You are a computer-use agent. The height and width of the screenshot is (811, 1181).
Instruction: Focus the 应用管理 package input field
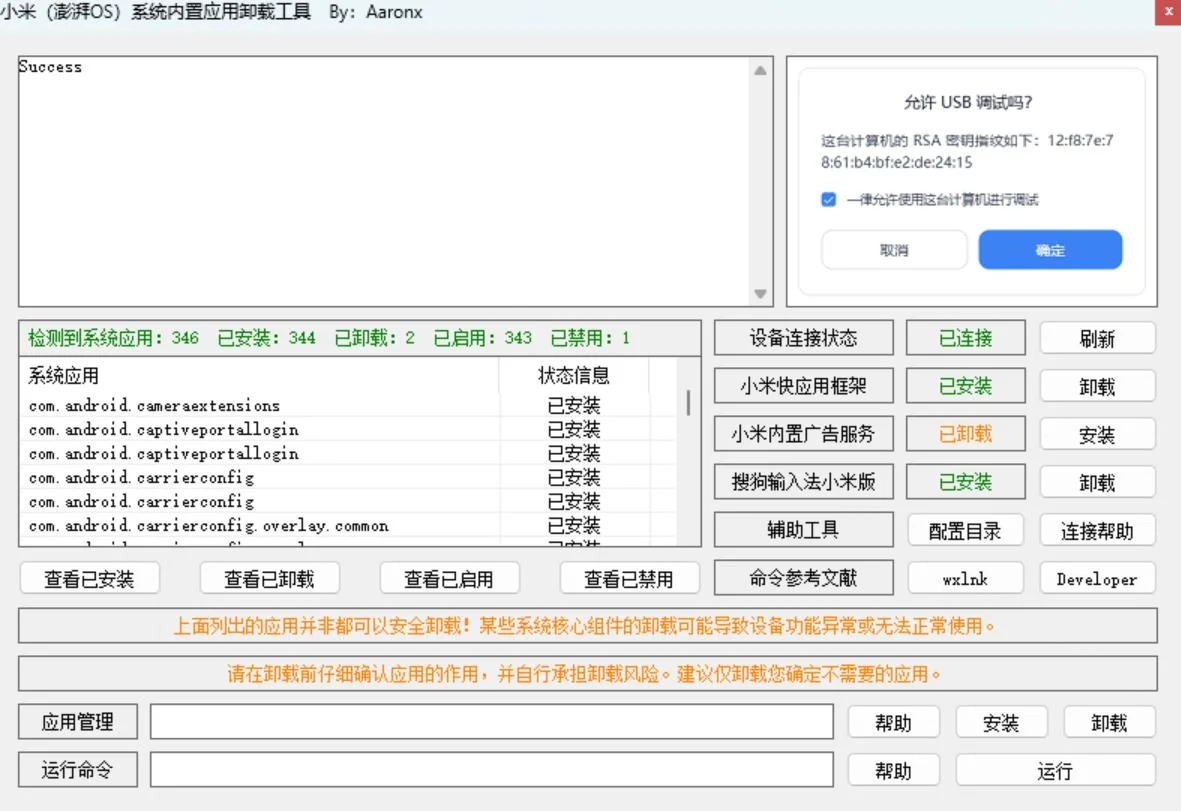point(492,722)
